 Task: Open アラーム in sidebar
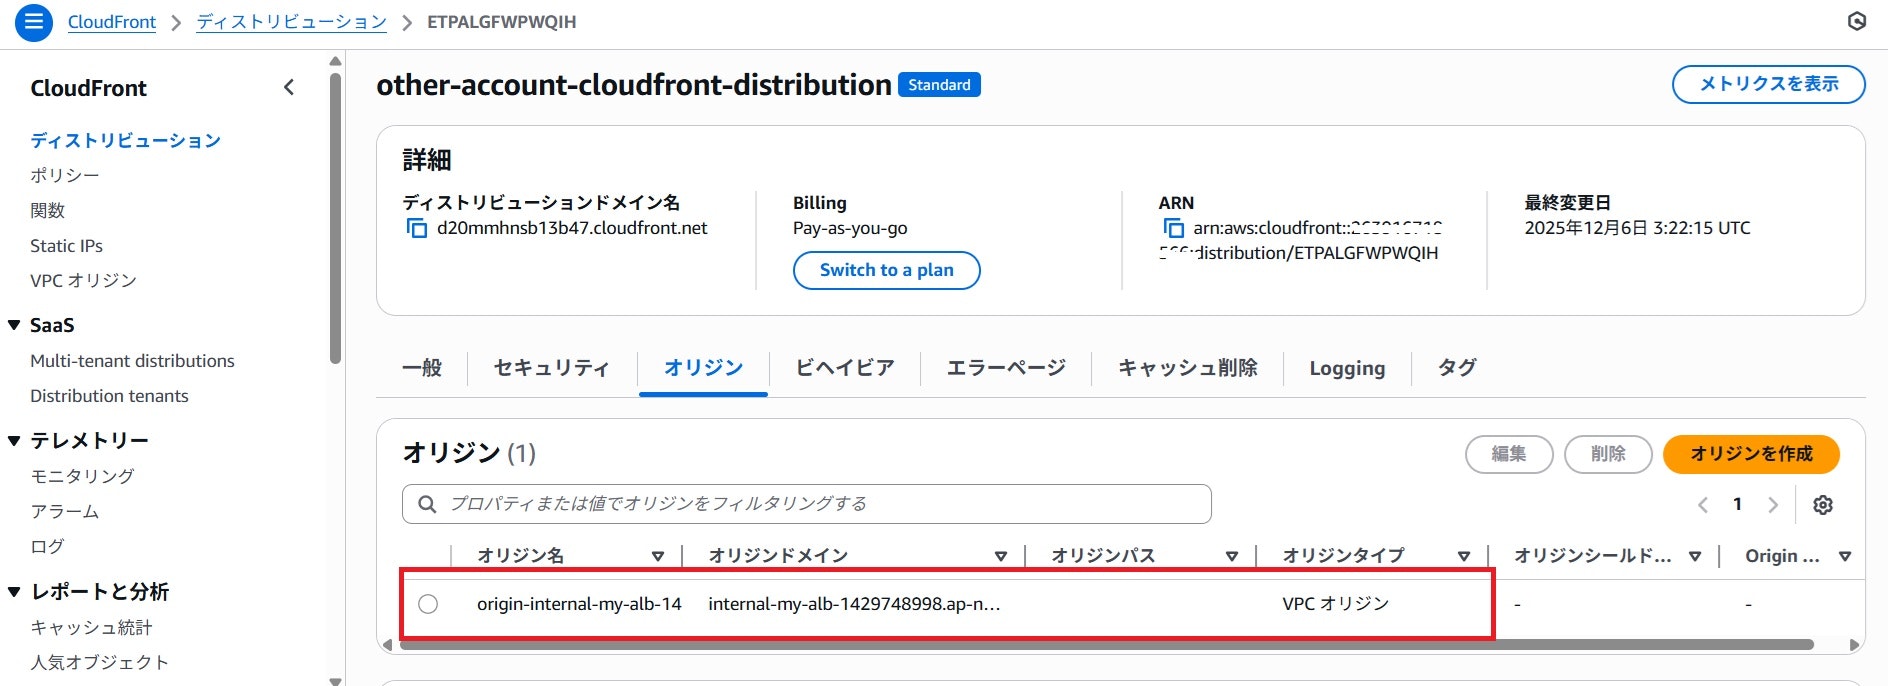coord(65,512)
